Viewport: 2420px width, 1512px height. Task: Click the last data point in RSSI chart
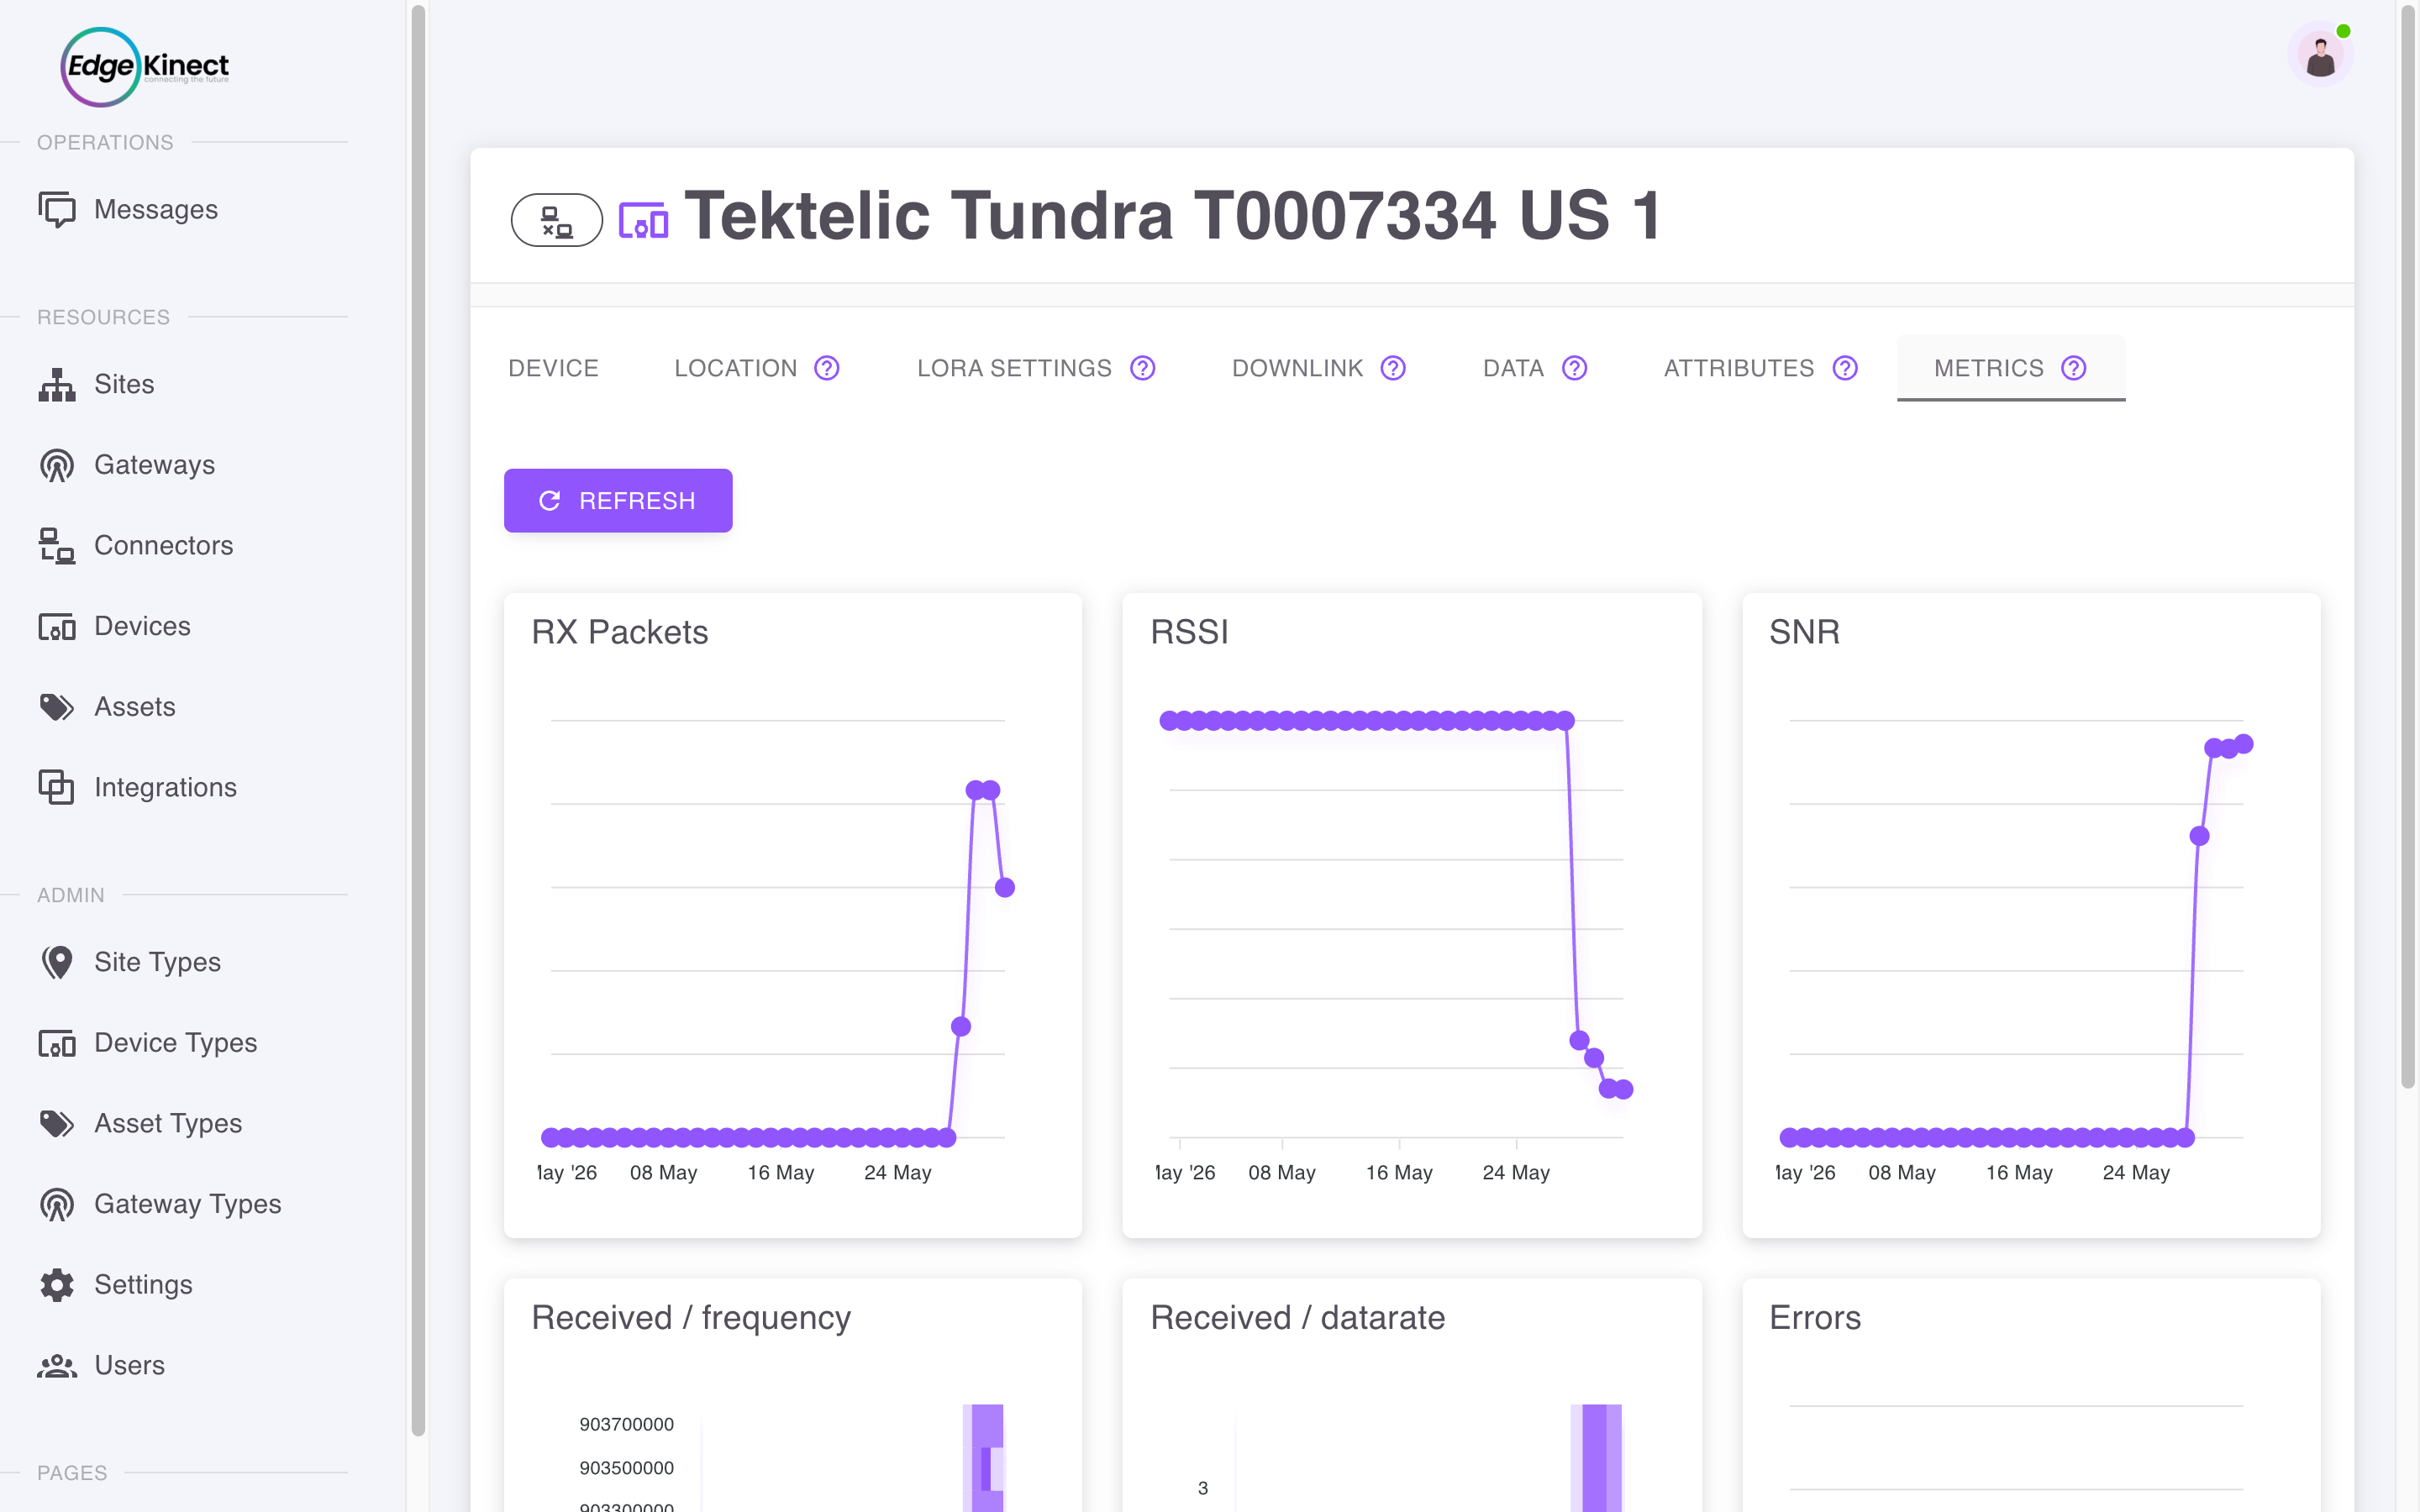1624,1089
